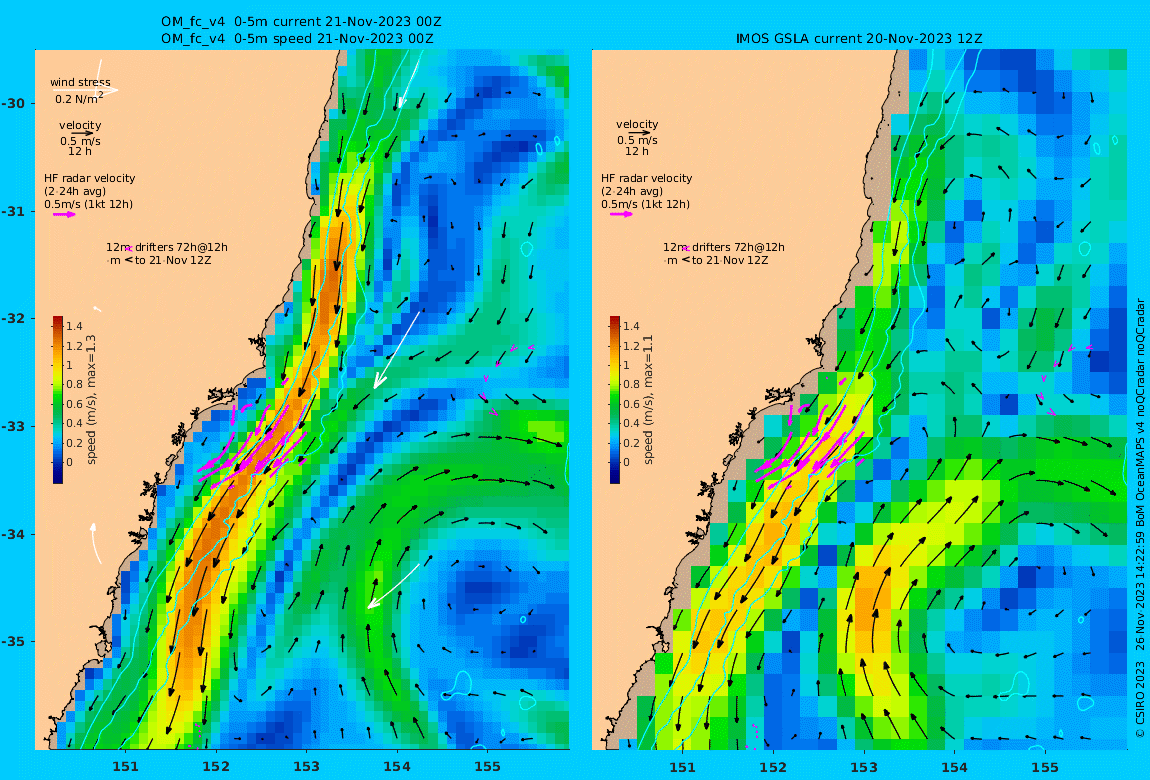Select title 'OM_fc_v4 0-5m speed 21-Nov-2023 00Z'
The width and height of the screenshot is (1150, 780).
[297, 38]
